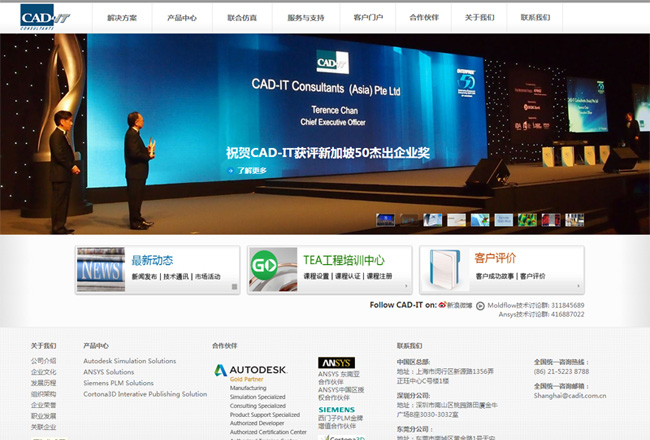The height and width of the screenshot is (440, 650).
Task: Click the ANSYS partner logo
Action: (x=336, y=363)
